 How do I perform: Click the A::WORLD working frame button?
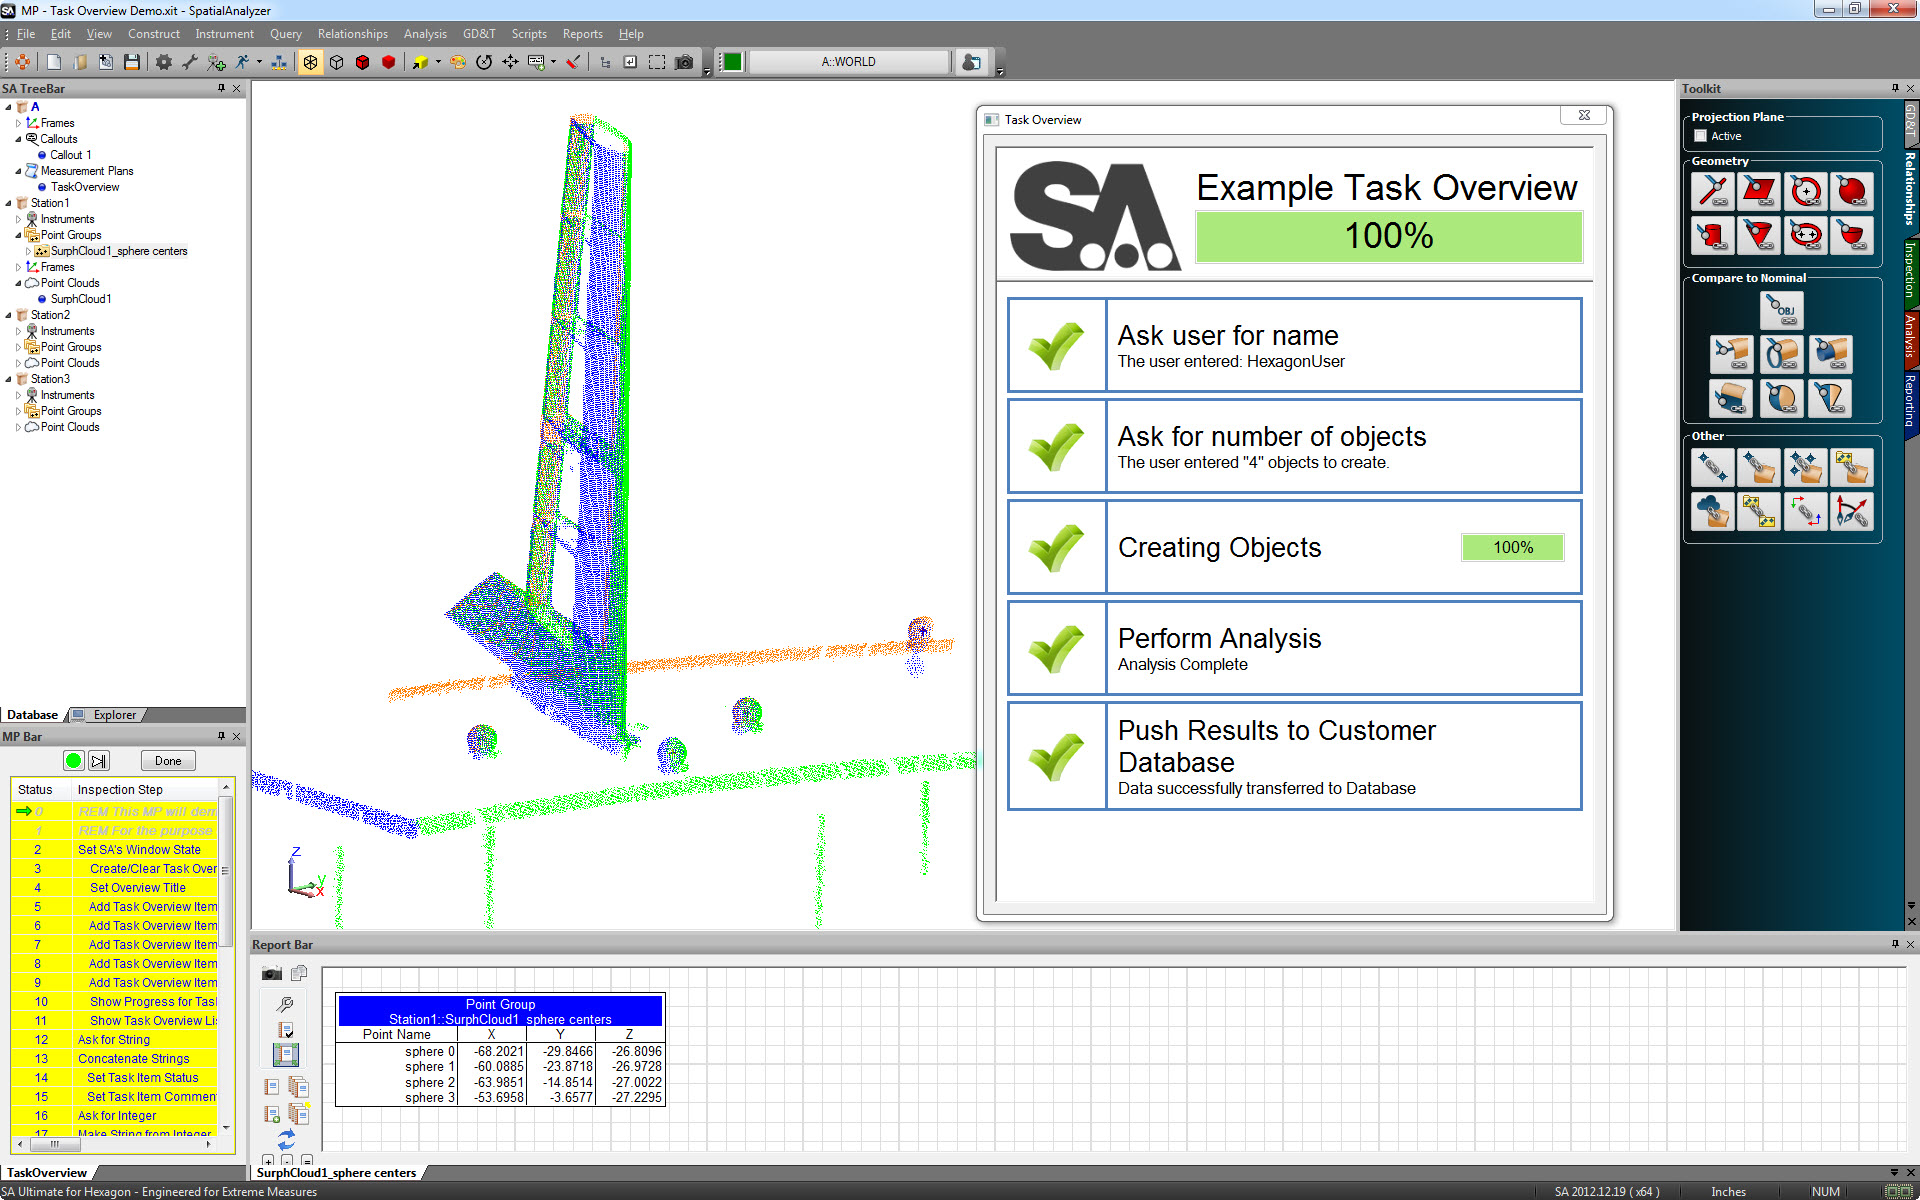848,62
